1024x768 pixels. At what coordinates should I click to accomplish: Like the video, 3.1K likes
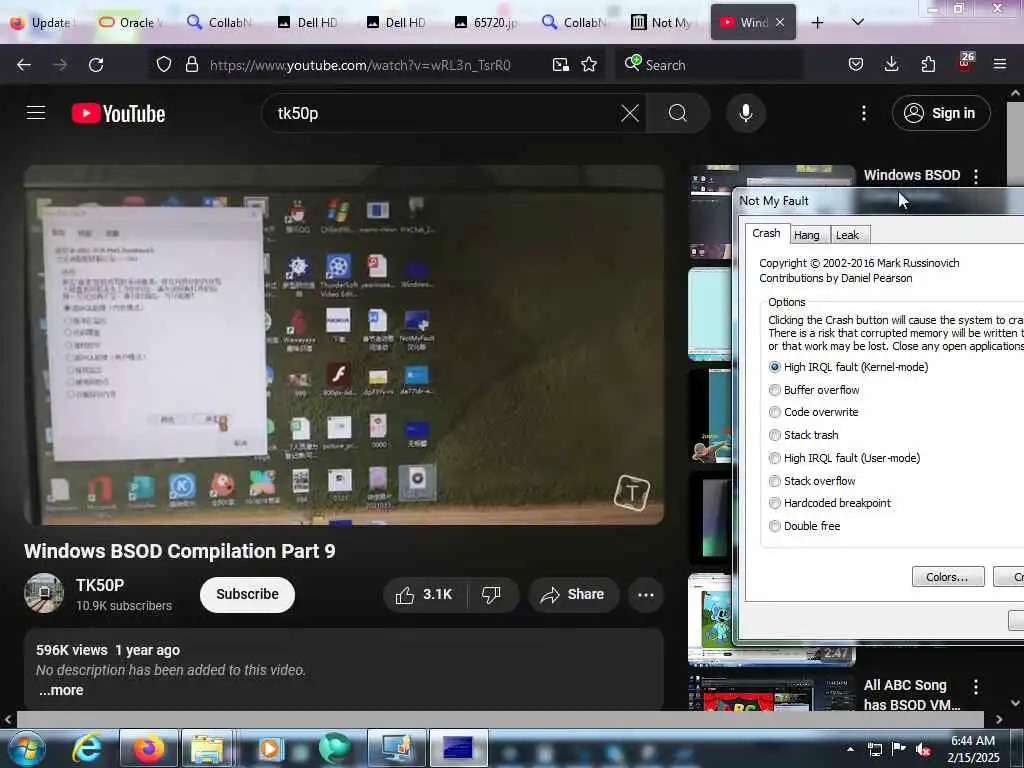pos(424,594)
